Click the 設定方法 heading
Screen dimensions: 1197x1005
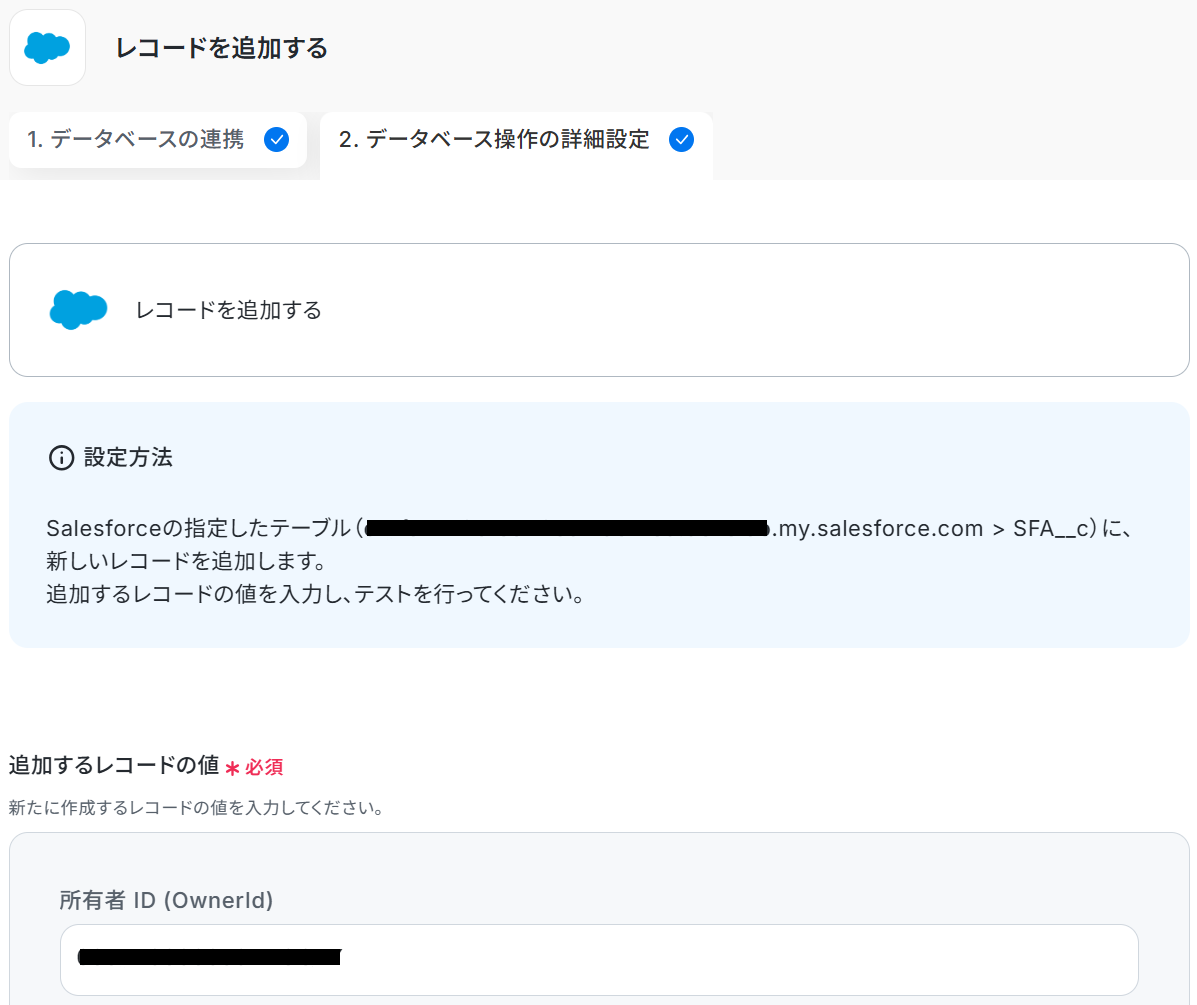click(128, 457)
